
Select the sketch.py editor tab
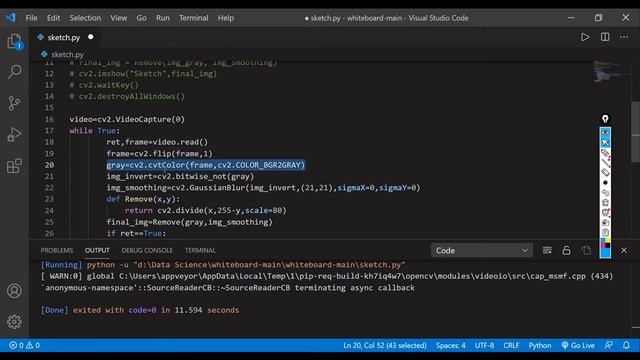click(64, 37)
